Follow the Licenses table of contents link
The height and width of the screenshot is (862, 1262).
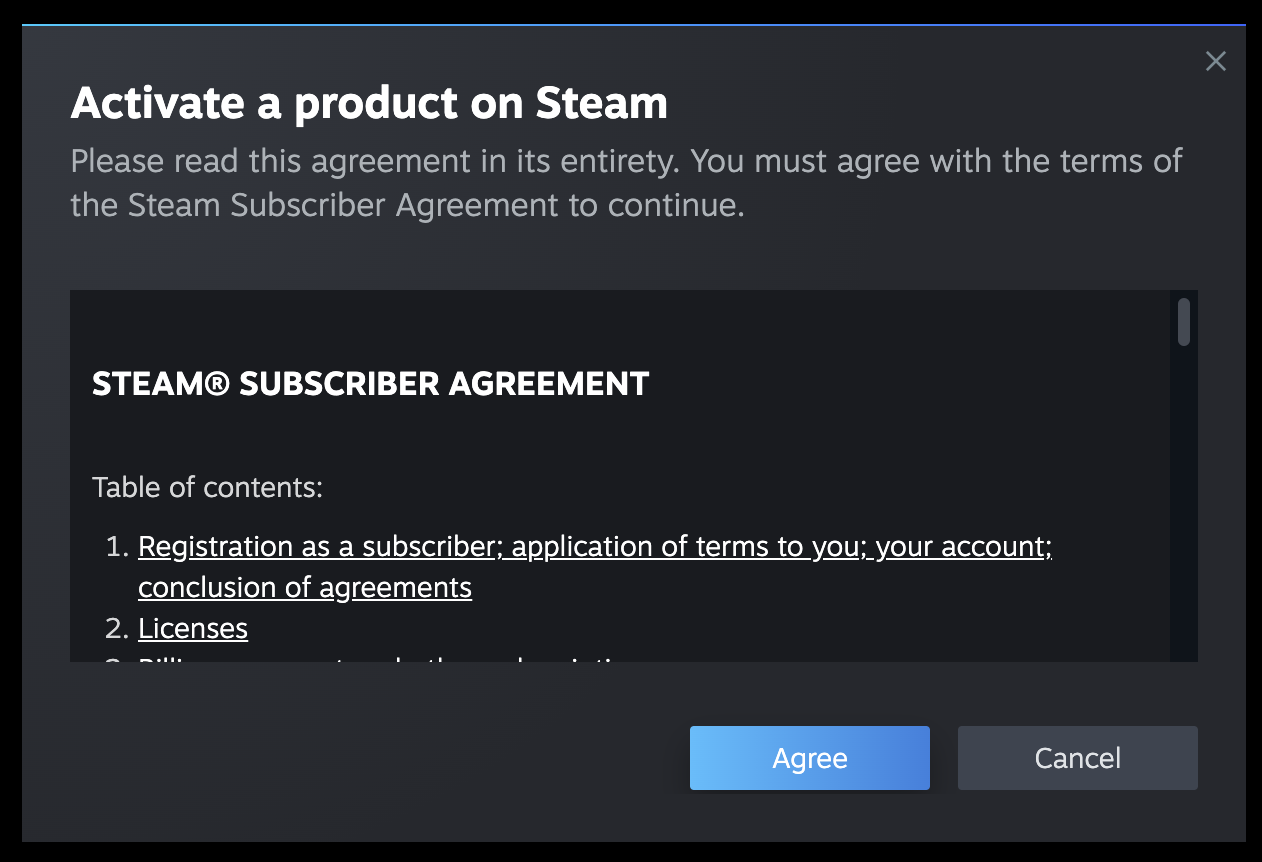(193, 628)
